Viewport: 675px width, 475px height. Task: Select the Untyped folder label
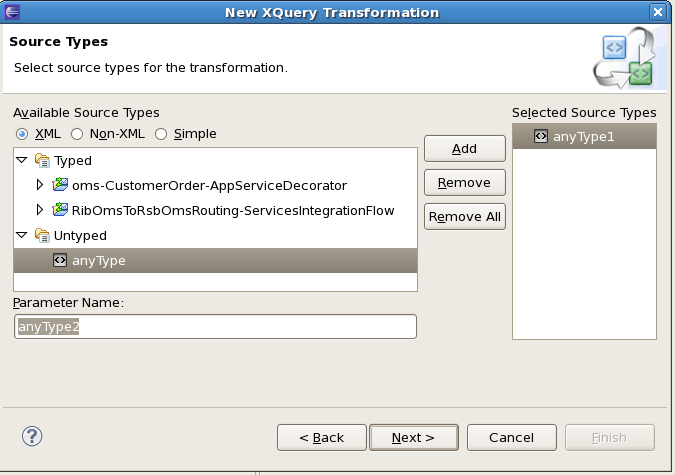(x=80, y=236)
